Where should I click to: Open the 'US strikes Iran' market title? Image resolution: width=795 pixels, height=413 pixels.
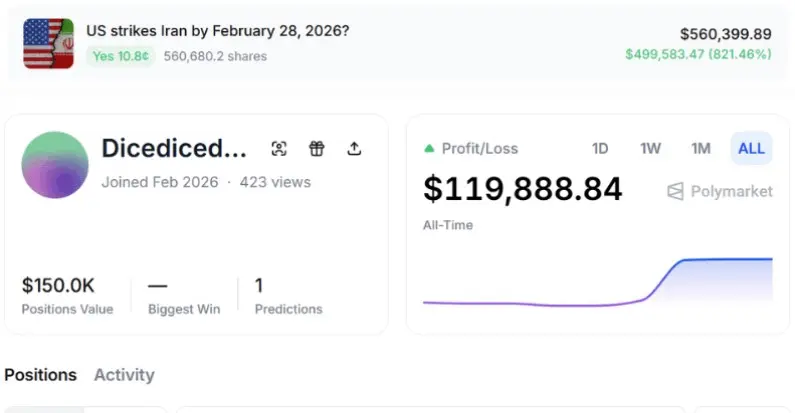tap(218, 30)
